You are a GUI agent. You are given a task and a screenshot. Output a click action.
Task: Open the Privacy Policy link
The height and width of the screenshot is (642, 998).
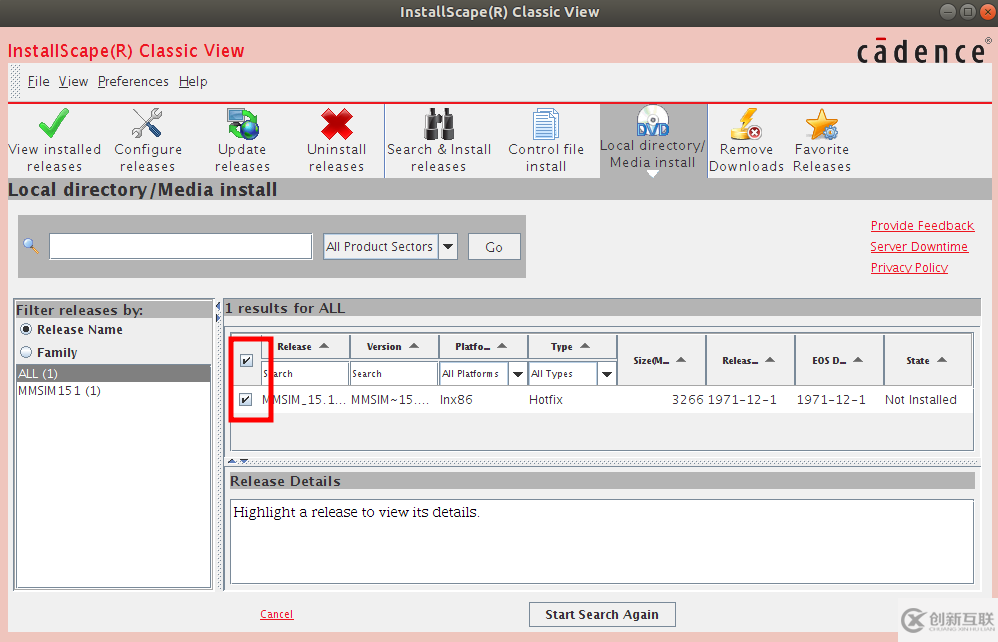coord(909,268)
